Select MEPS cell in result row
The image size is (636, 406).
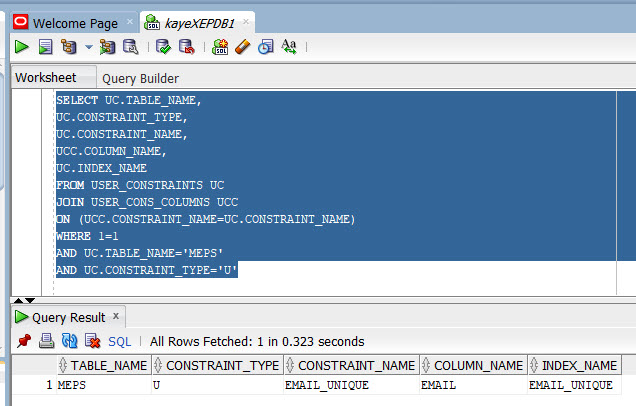click(x=104, y=385)
